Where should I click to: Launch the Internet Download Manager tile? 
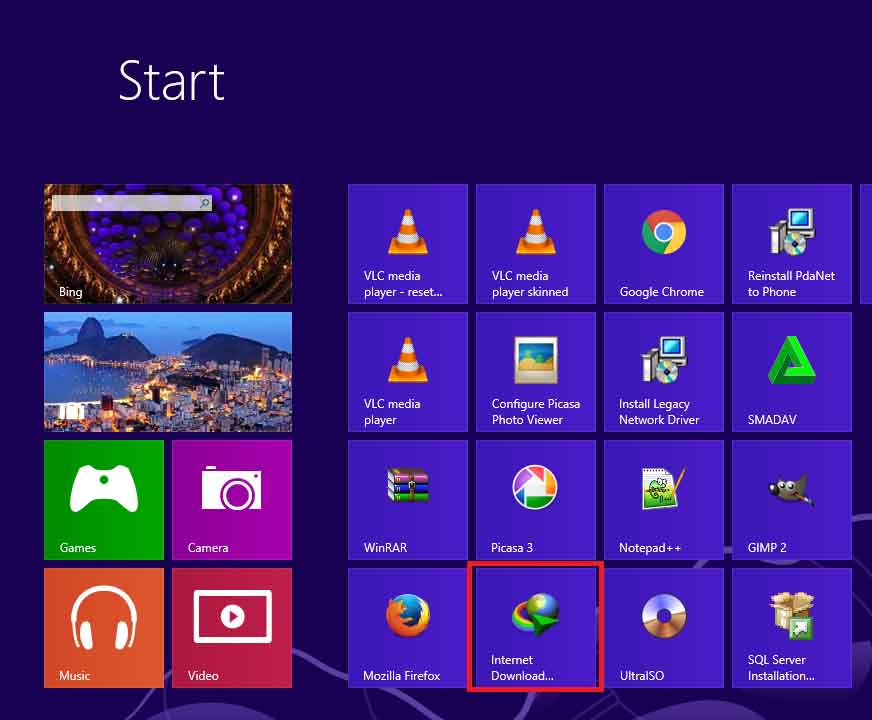pyautogui.click(x=536, y=628)
